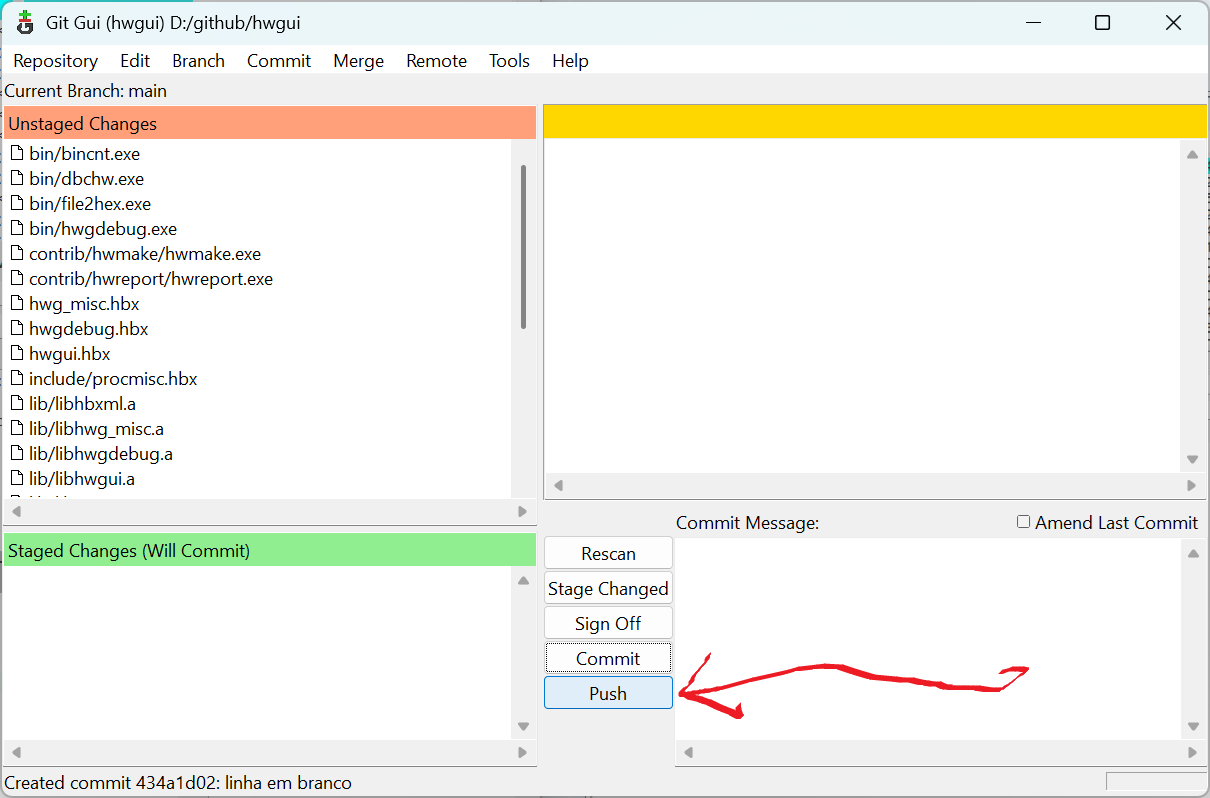Select bin/dbchw.exe file name
This screenshot has height=798, width=1210.
87,179
